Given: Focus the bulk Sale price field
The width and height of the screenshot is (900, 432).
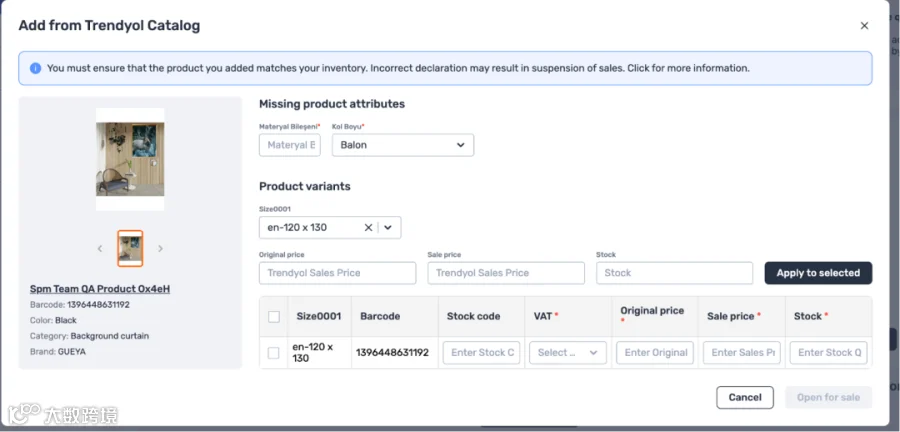Looking at the screenshot, I should (x=506, y=273).
